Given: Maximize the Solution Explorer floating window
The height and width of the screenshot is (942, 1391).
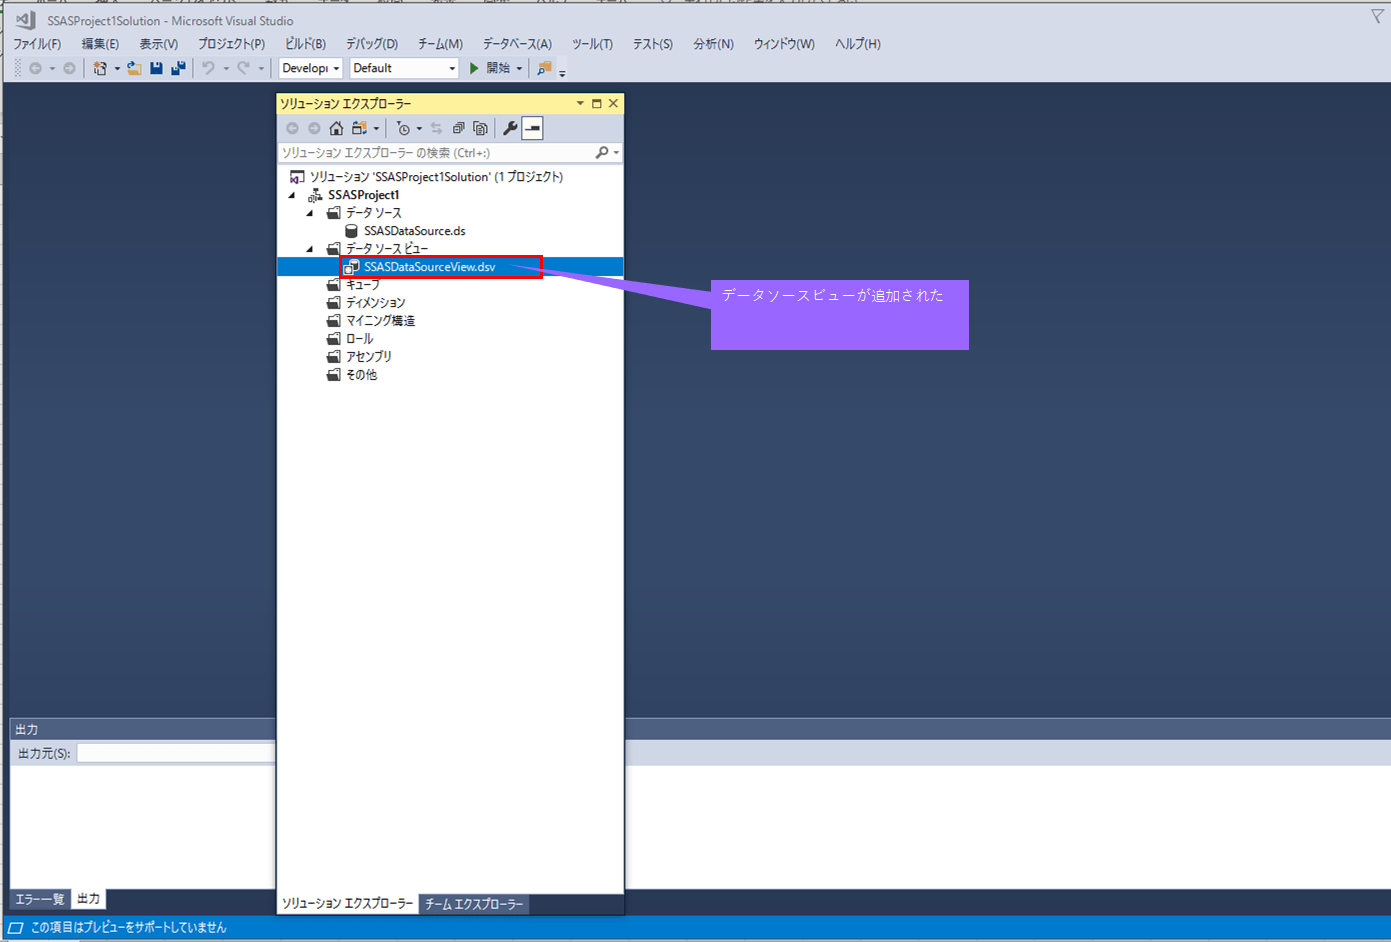Looking at the screenshot, I should pyautogui.click(x=597, y=103).
